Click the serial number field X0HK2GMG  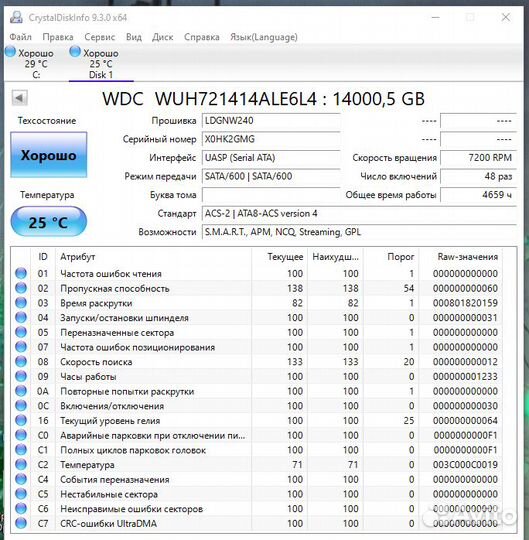tap(271, 139)
